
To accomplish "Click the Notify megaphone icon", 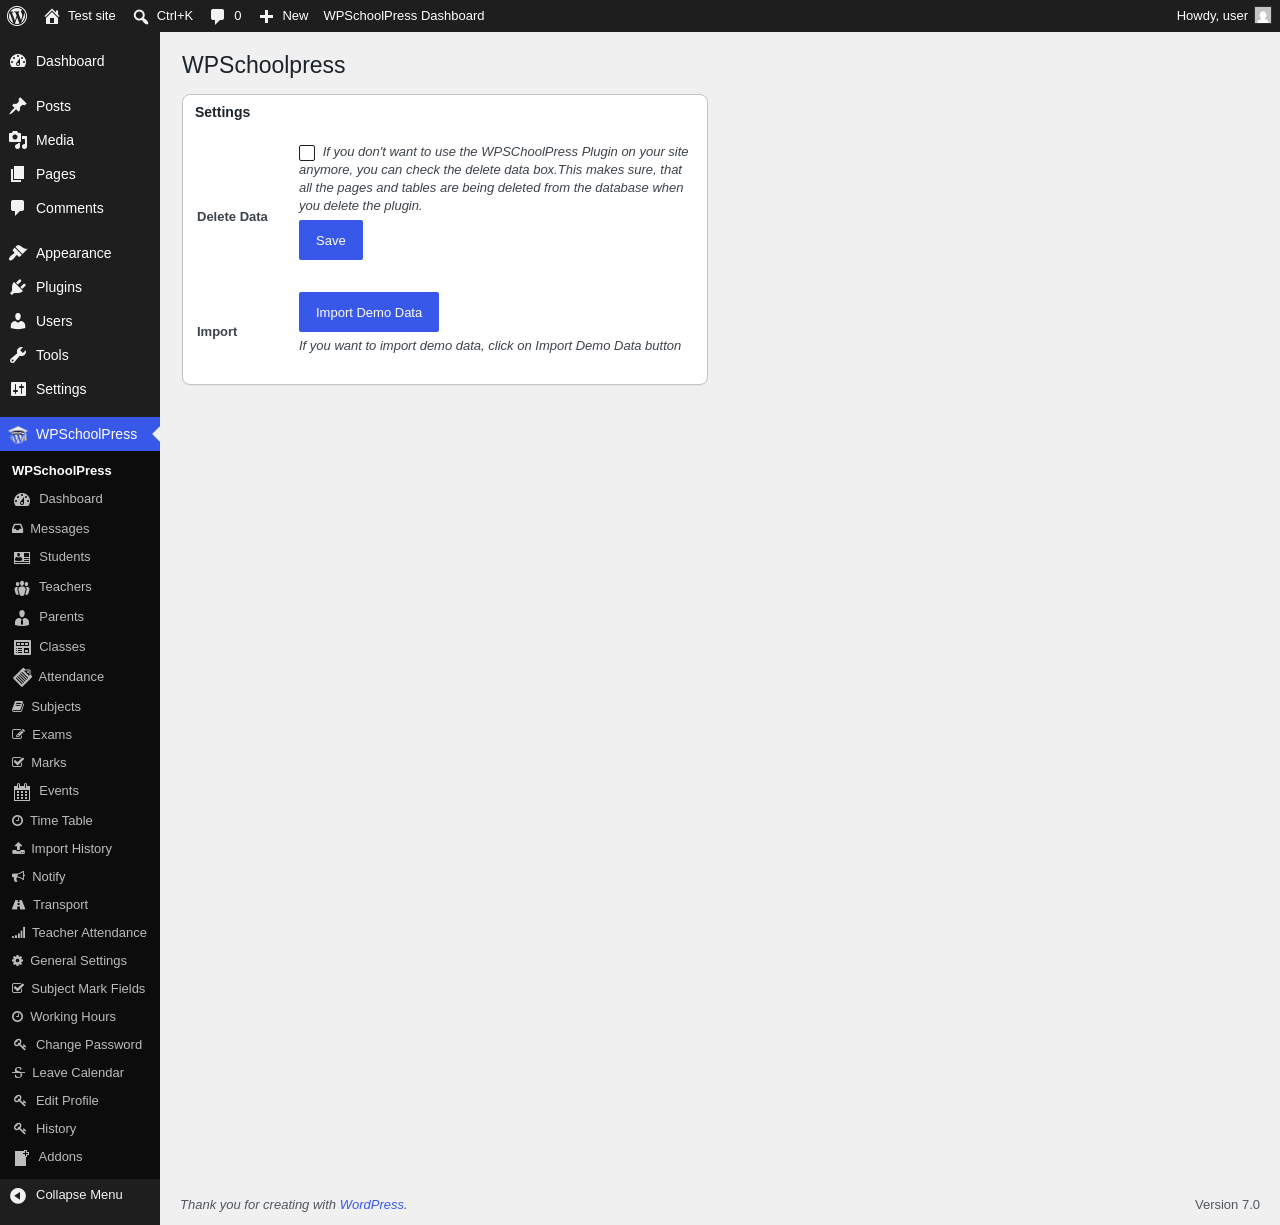I will 18,877.
